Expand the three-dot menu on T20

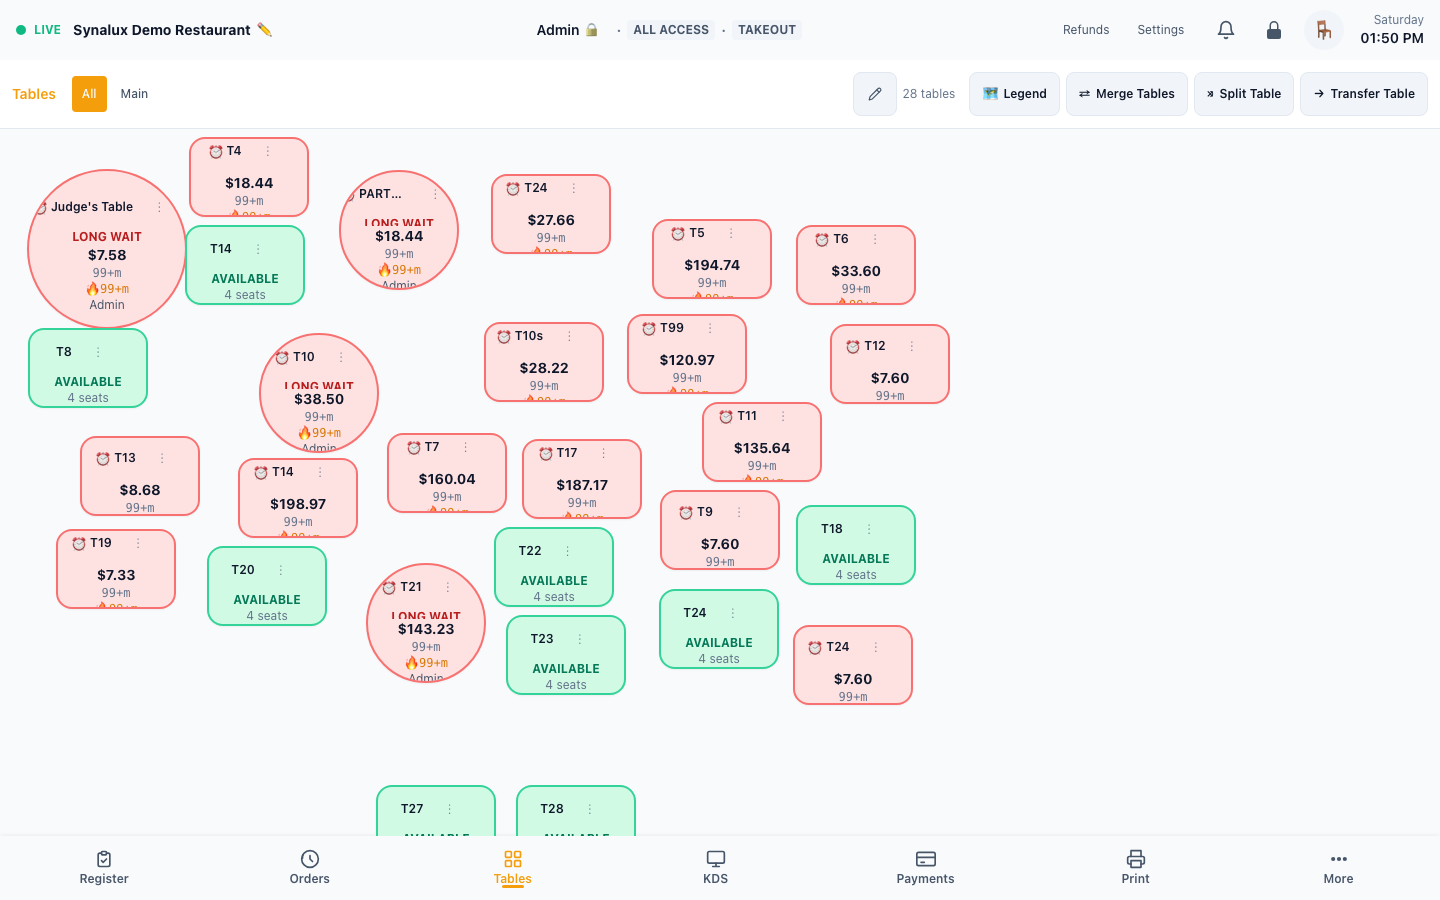tap(281, 570)
